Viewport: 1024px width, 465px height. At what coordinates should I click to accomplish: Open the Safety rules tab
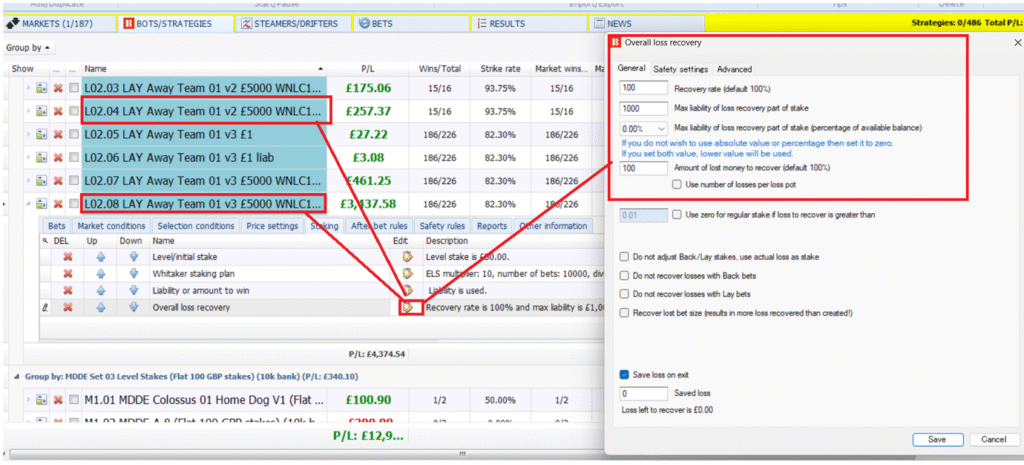[x=443, y=226]
